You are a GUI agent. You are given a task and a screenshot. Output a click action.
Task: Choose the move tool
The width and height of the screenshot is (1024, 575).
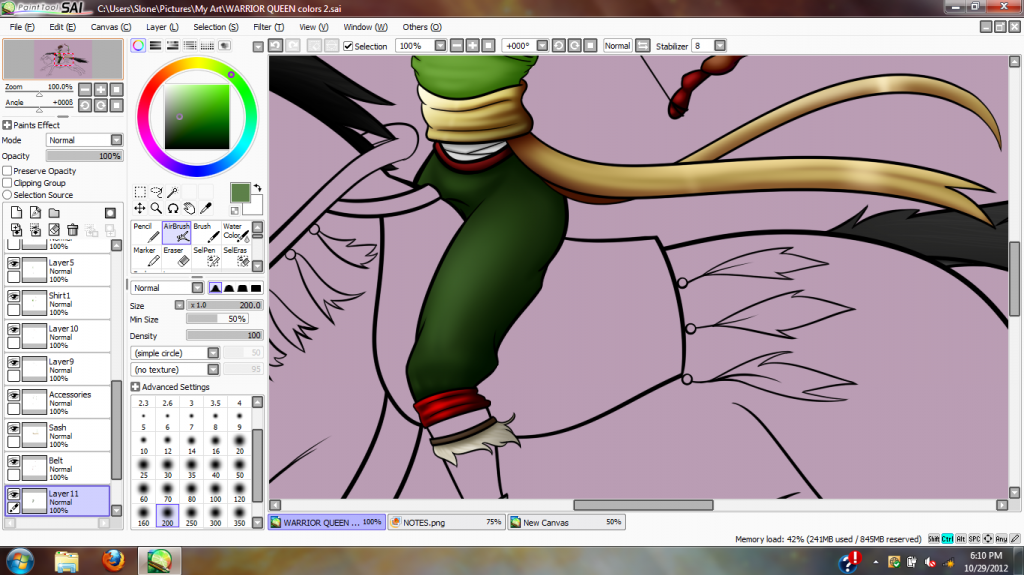140,208
